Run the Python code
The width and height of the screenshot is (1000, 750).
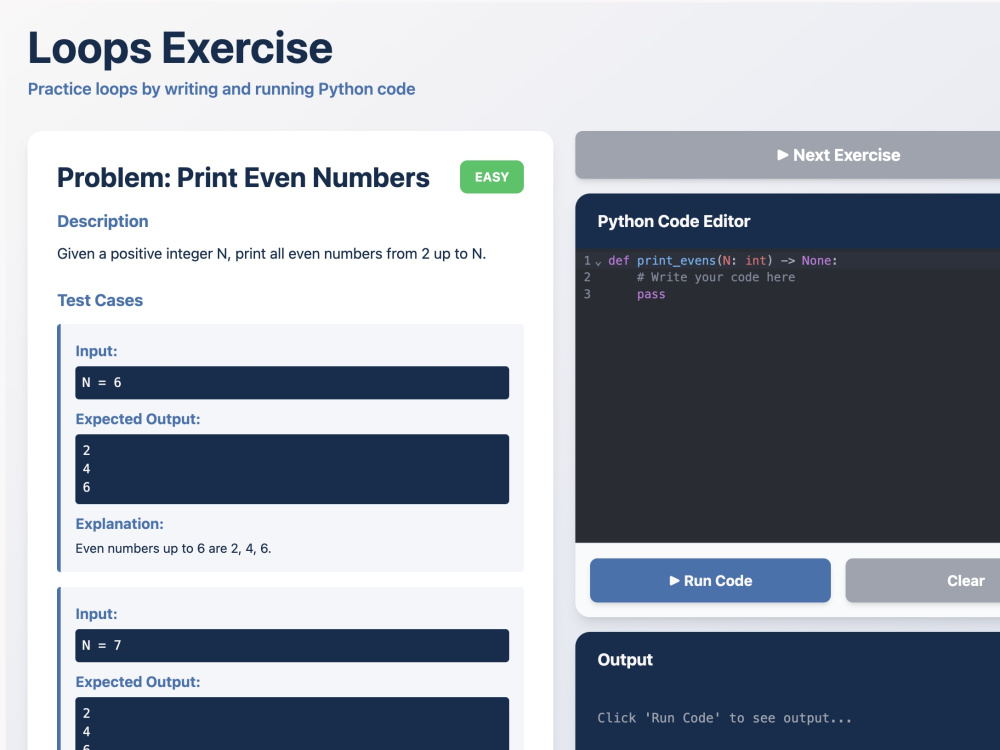click(x=710, y=580)
